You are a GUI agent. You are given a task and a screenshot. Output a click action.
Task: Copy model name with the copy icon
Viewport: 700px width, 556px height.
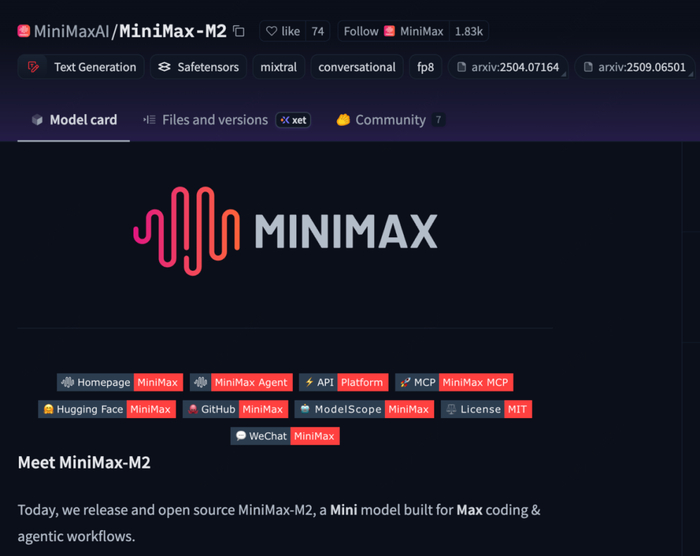(239, 31)
